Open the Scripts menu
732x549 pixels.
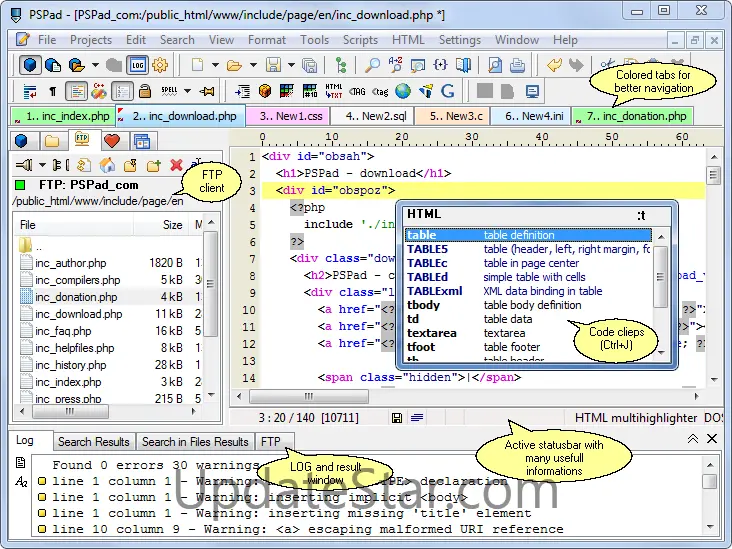pos(360,40)
